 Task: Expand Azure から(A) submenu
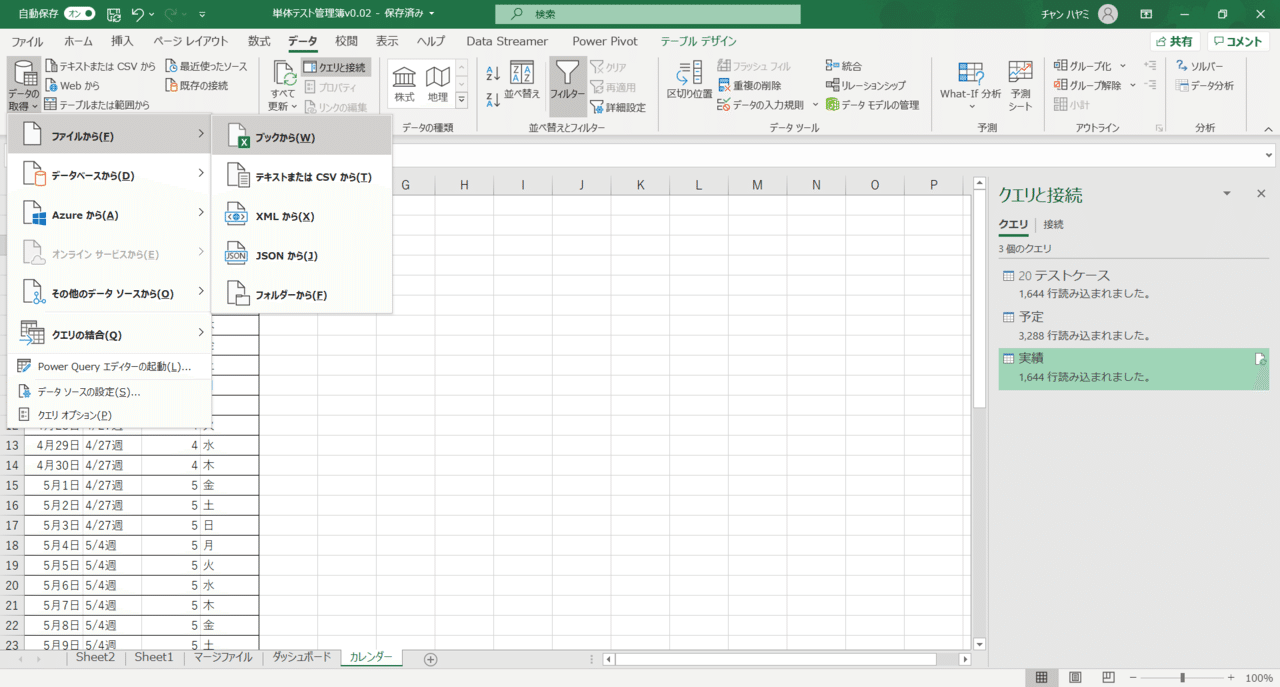[x=110, y=214]
